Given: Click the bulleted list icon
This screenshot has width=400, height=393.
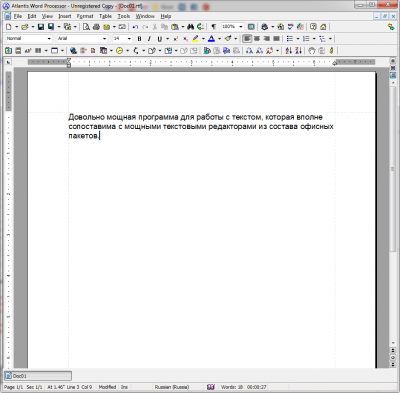Looking at the screenshot, I should (x=290, y=39).
